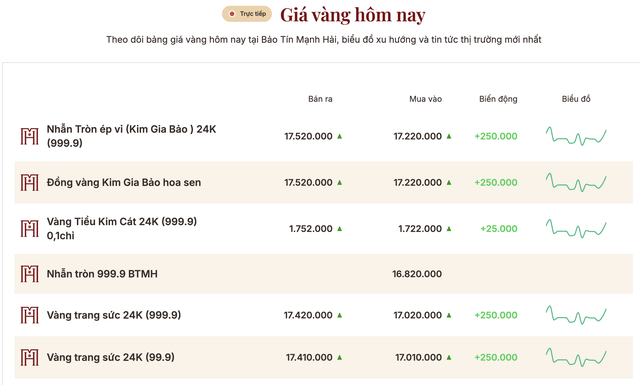
Task: Click the logo icon beside Đồng vàng Kim Gia Bảo
Action: (x=29, y=182)
